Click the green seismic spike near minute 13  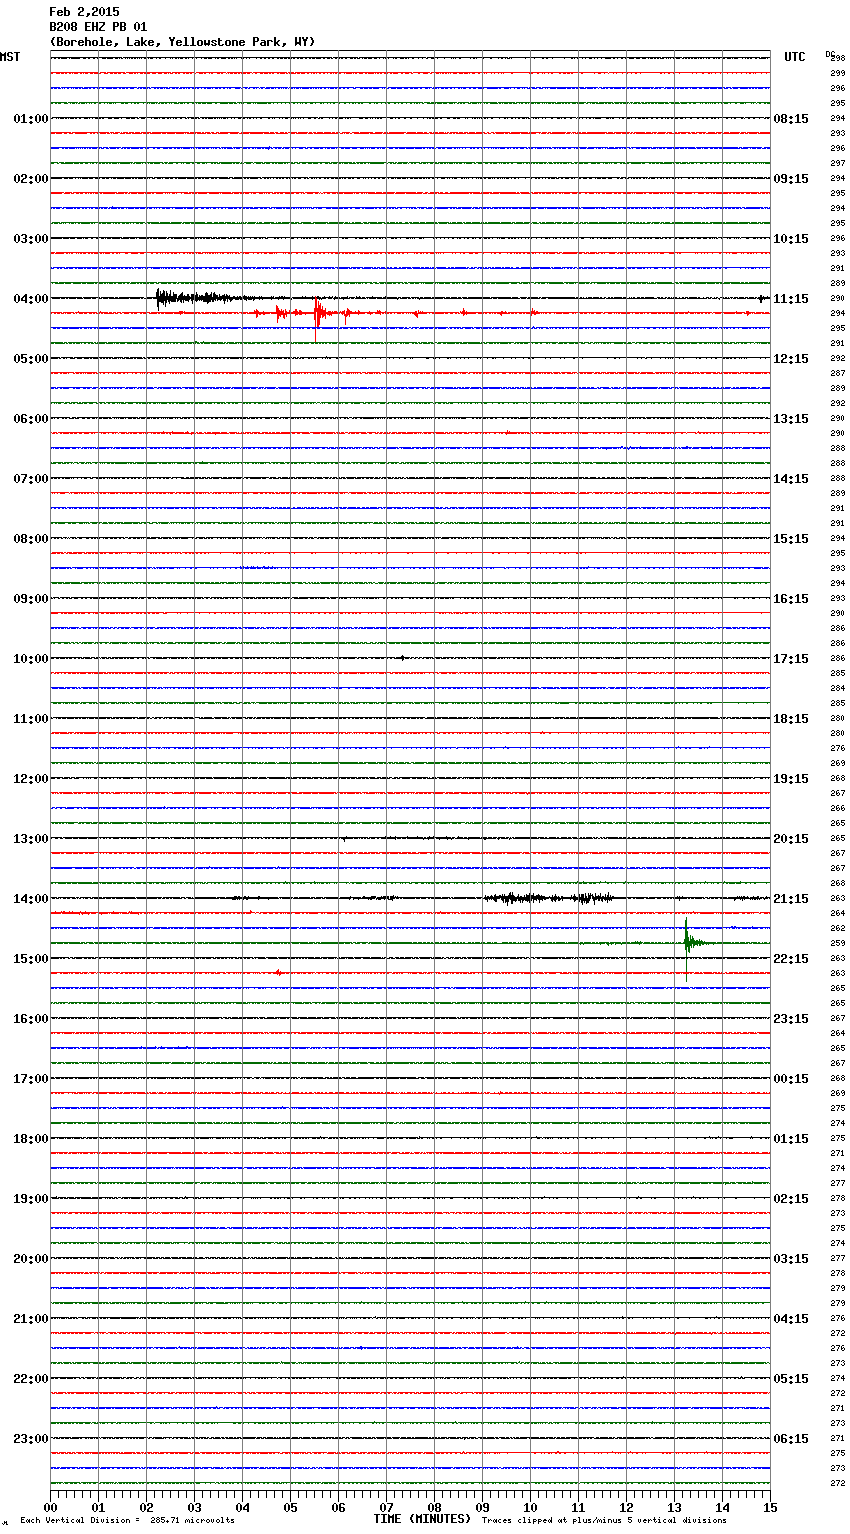coord(688,942)
